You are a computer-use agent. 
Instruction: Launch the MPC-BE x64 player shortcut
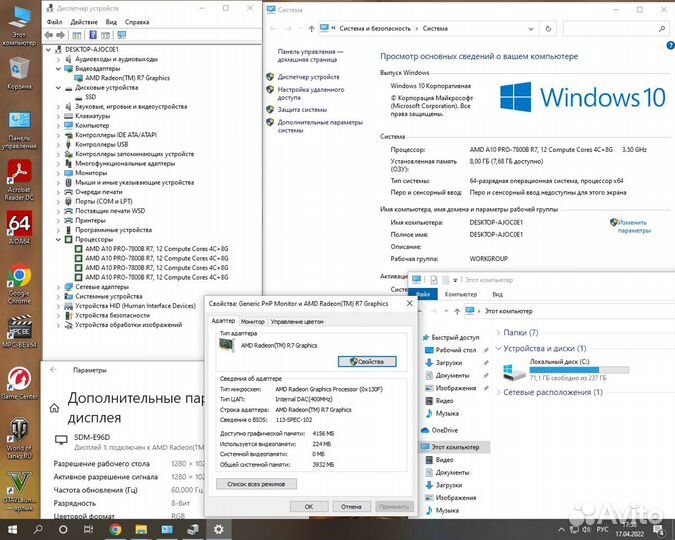[19, 332]
